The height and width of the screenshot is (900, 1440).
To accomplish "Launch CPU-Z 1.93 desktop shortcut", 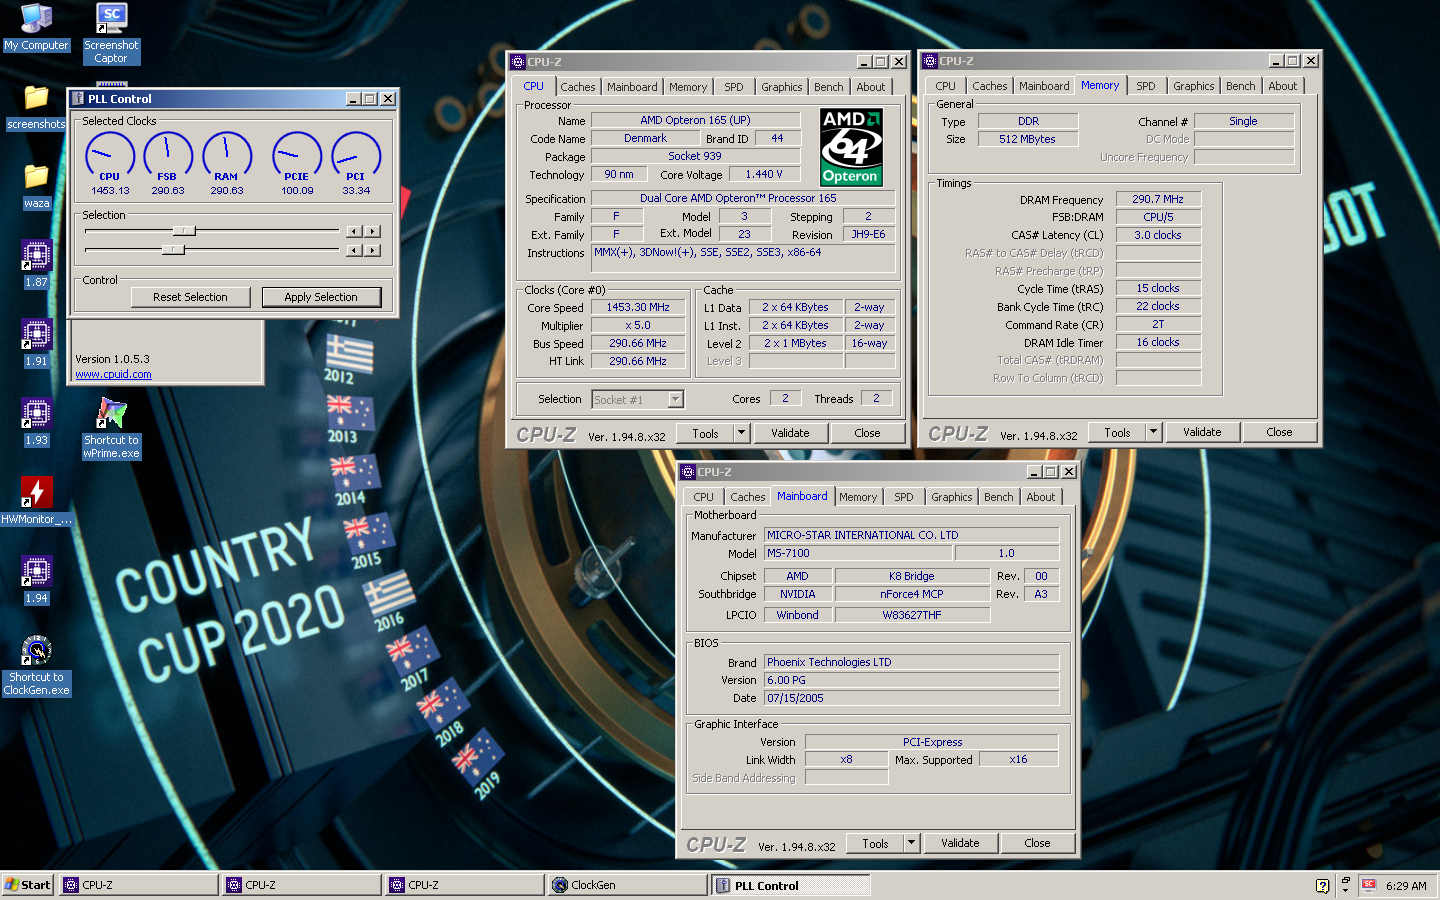I will 36,423.
